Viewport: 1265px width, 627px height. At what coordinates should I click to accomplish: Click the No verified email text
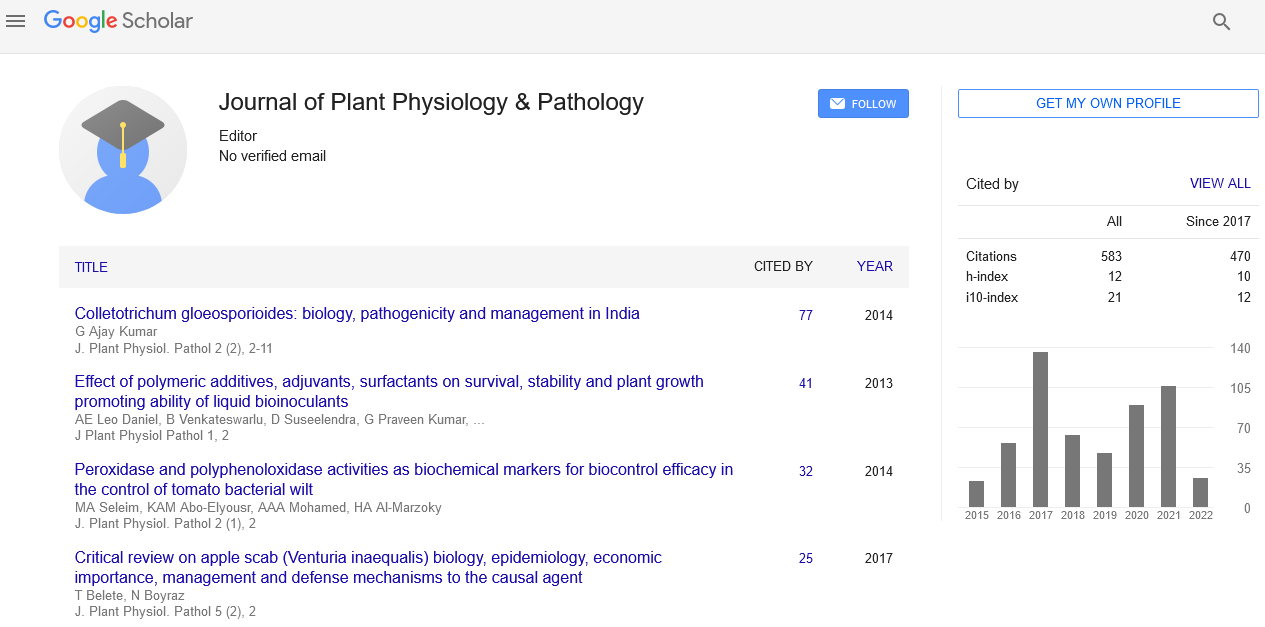click(272, 156)
